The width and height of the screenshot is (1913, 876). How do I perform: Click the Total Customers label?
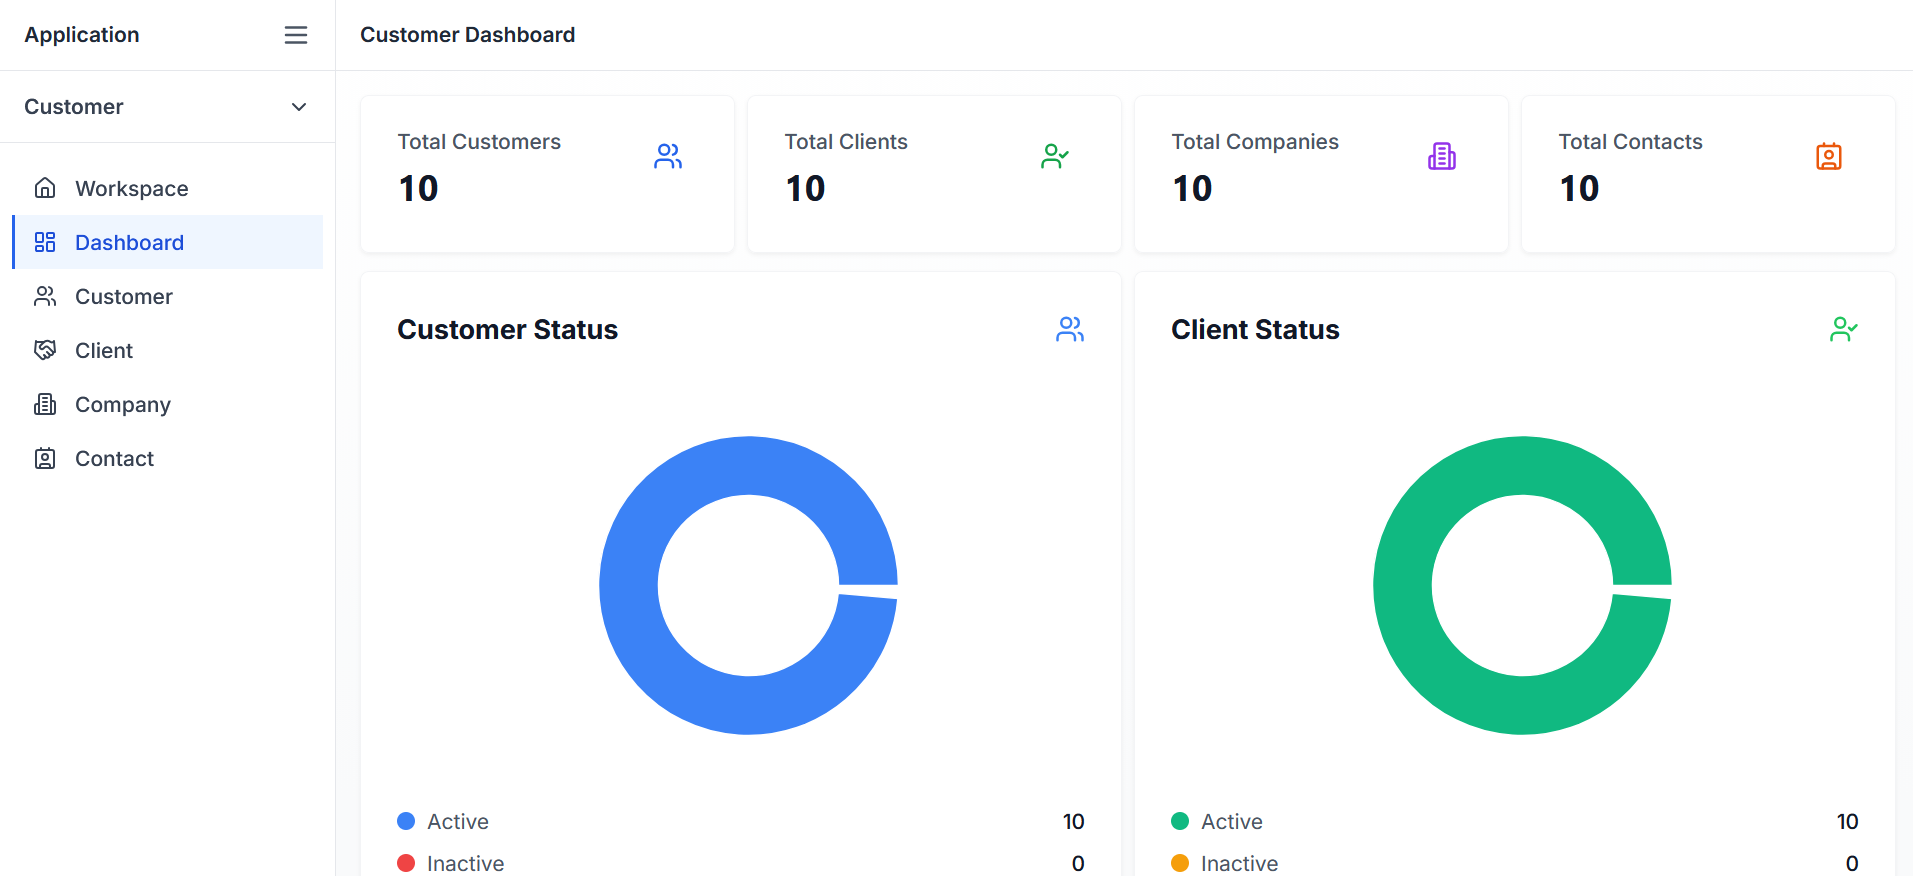pyautogui.click(x=479, y=142)
